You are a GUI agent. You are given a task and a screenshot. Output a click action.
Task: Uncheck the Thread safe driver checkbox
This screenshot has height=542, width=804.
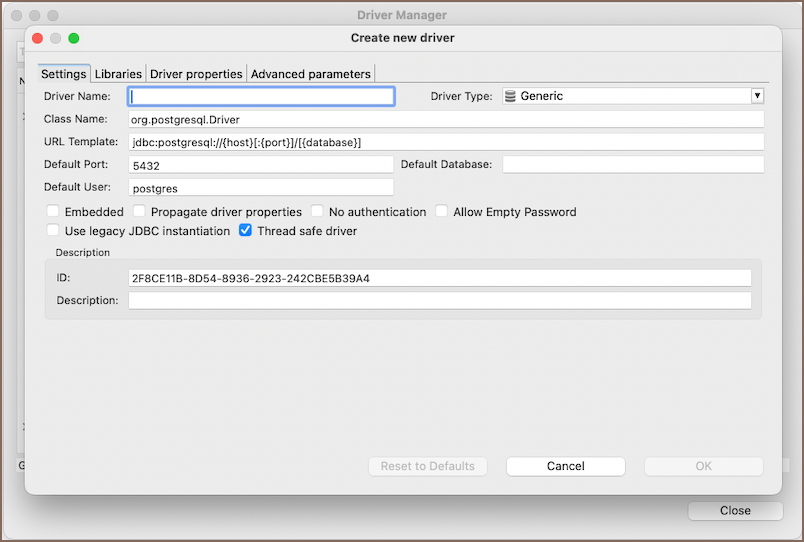click(245, 231)
